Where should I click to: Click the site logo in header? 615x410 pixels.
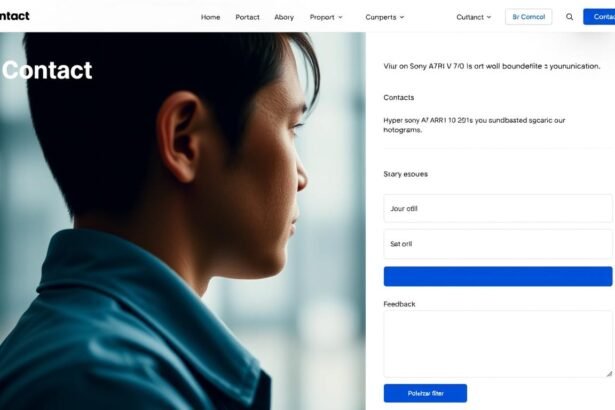pyautogui.click(x=15, y=16)
